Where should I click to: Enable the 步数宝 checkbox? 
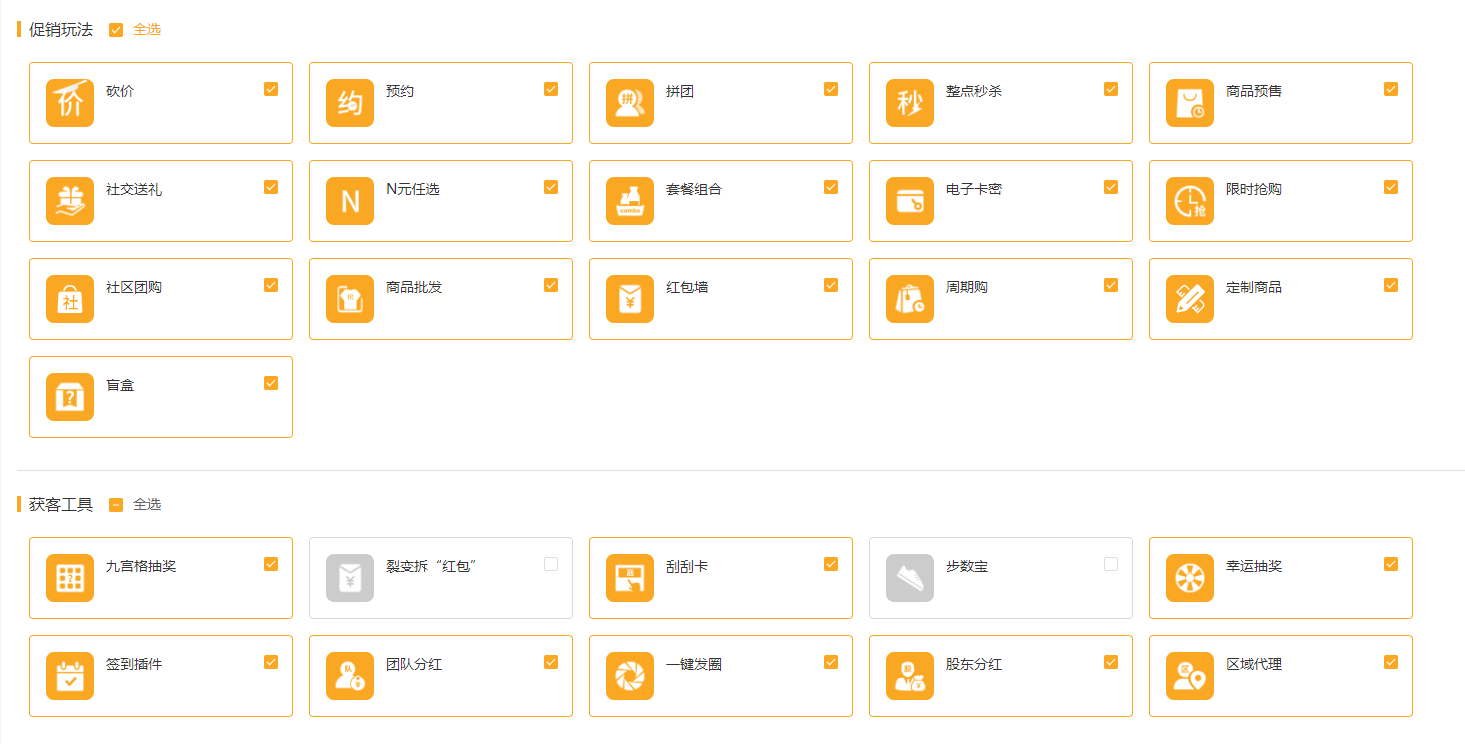coord(1111,564)
